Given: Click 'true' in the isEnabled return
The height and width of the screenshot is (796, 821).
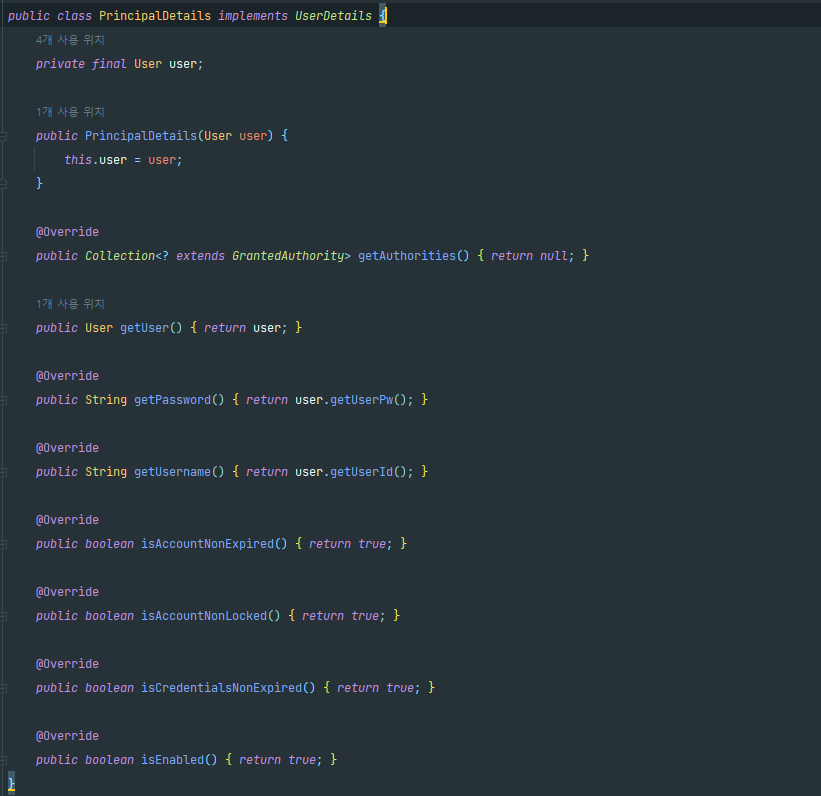Looking at the screenshot, I should (x=302, y=760).
